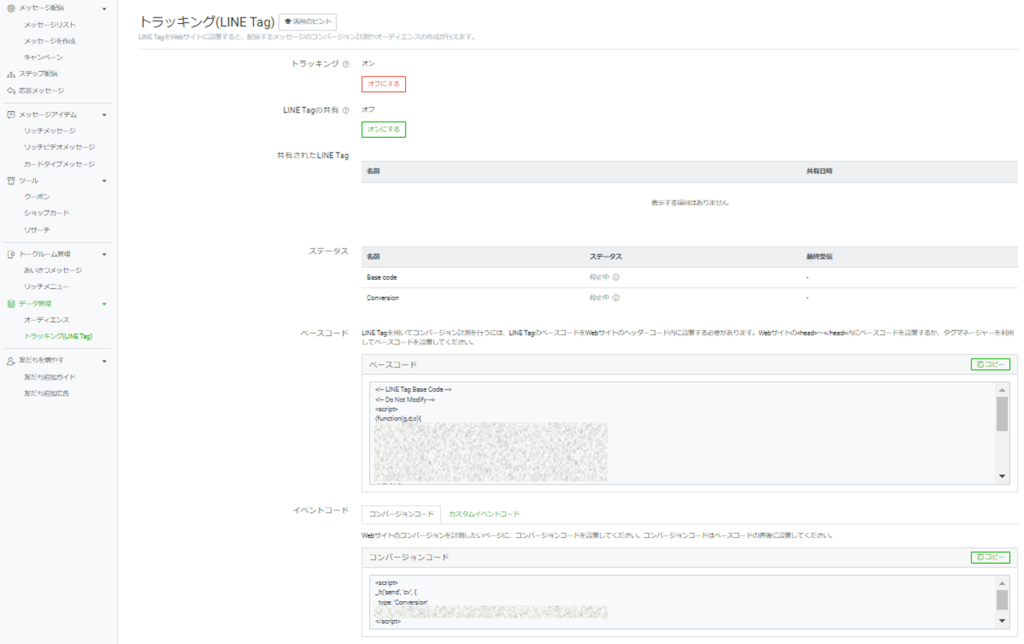Screen dimensions: 1024x644
Task: Click the メッセージアイテム sidebar icon
Action: point(11,115)
